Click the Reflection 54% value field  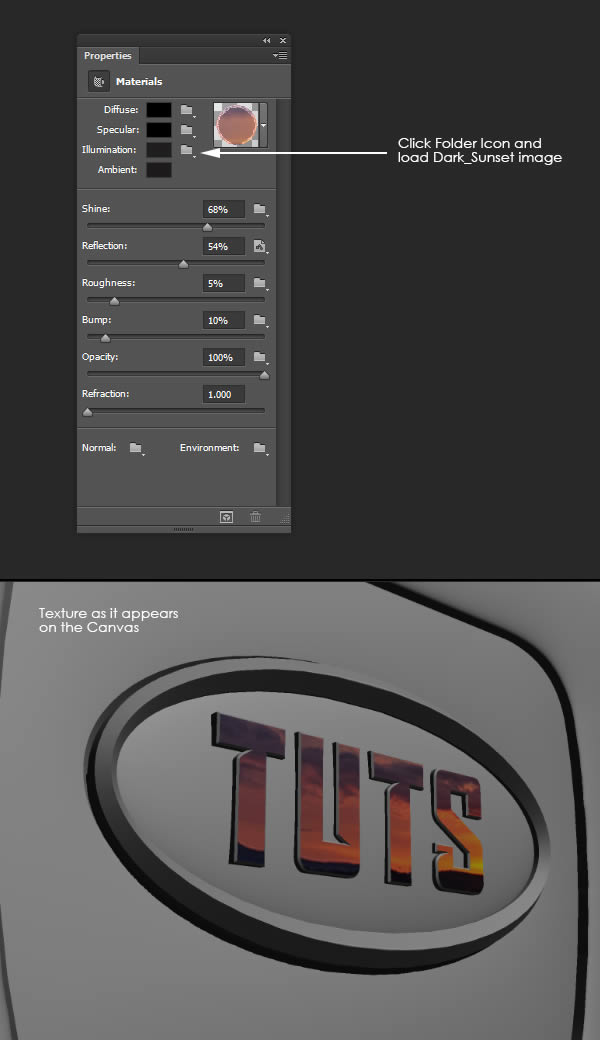(x=223, y=247)
